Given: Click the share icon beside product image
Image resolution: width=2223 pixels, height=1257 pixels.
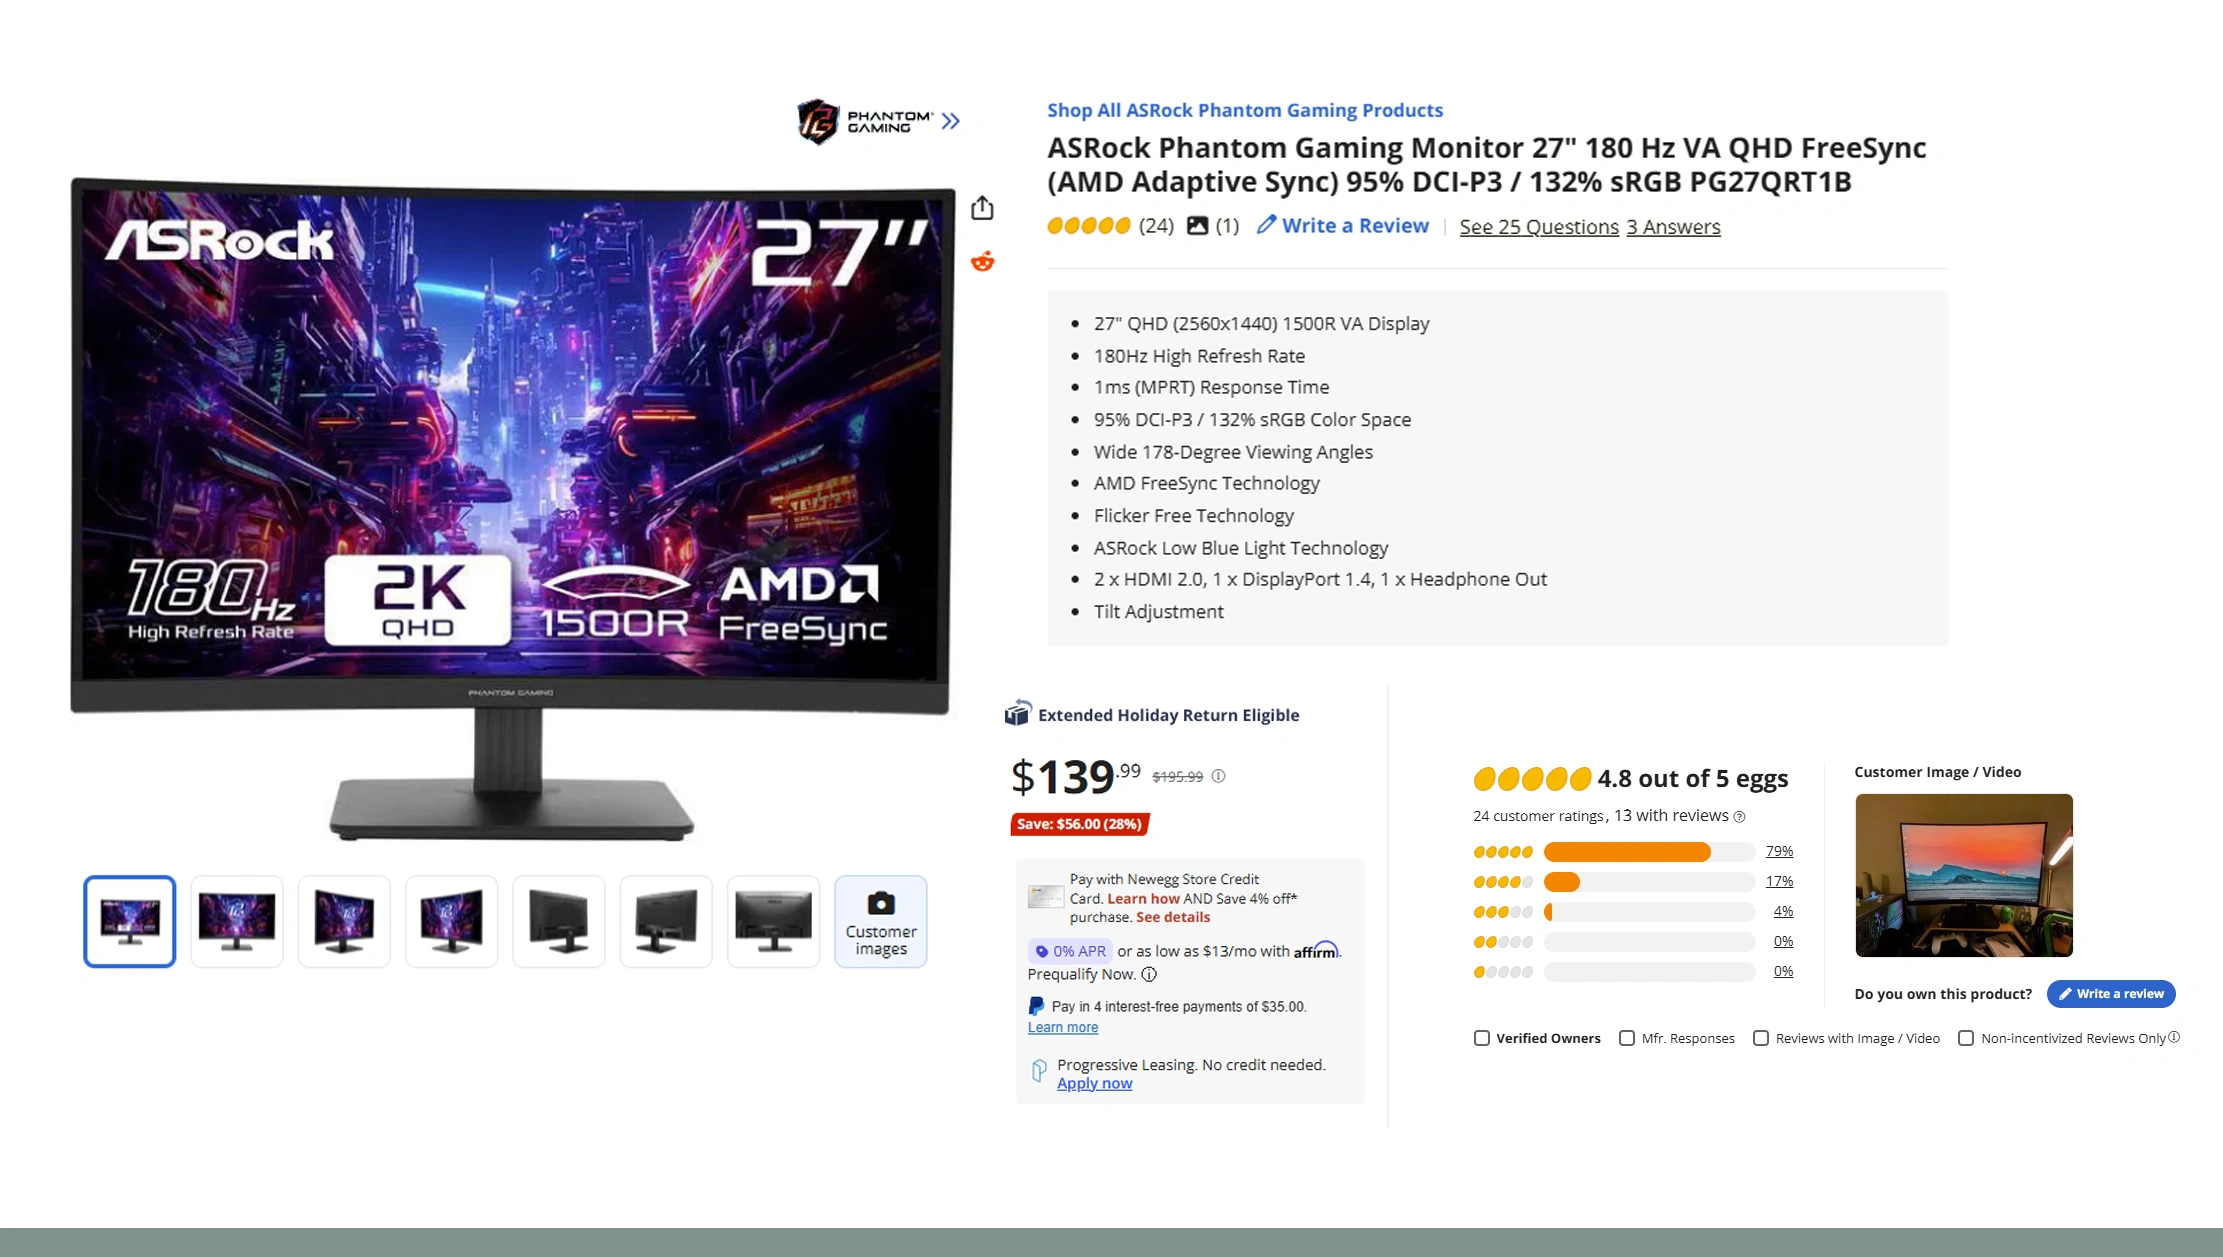Looking at the screenshot, I should tap(983, 207).
